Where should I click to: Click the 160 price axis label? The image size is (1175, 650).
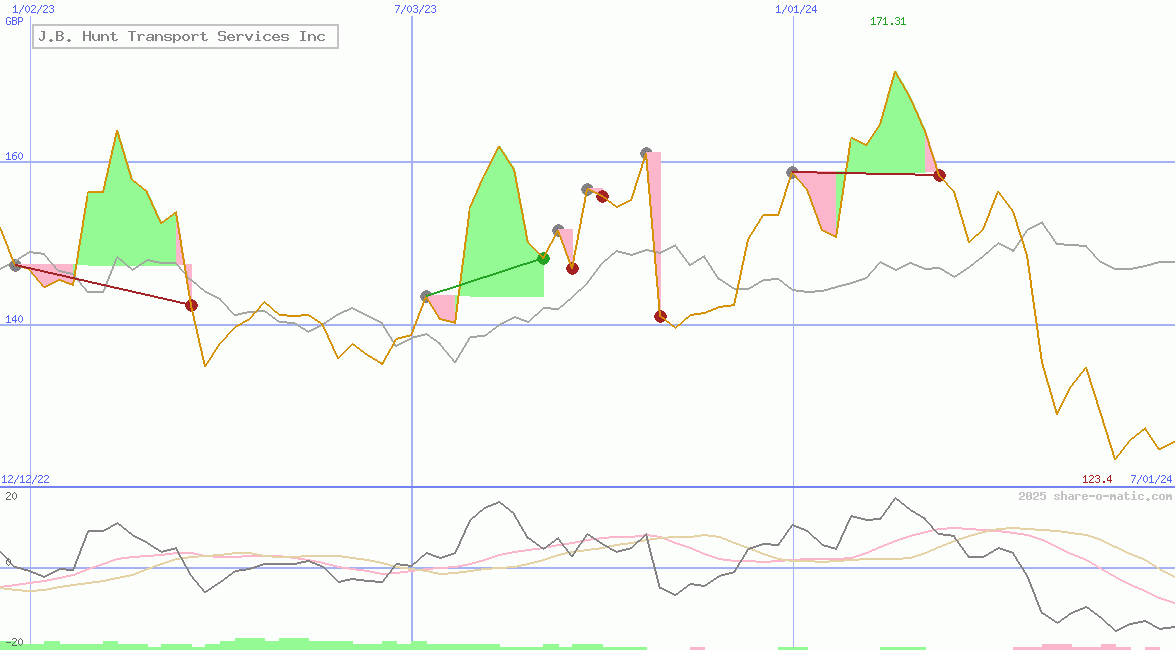[x=13, y=156]
